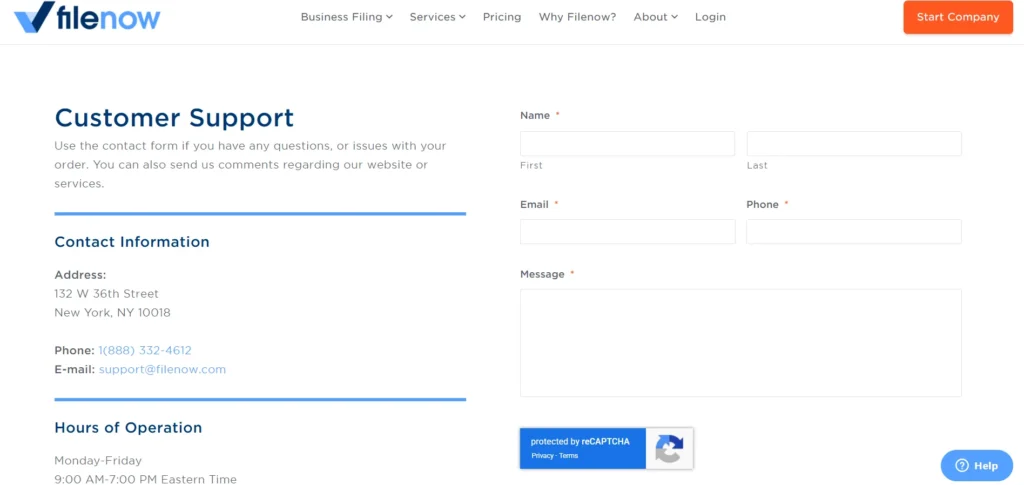The image size is (1024, 485).
Task: Click the question mark Help icon
Action: click(x=962, y=465)
